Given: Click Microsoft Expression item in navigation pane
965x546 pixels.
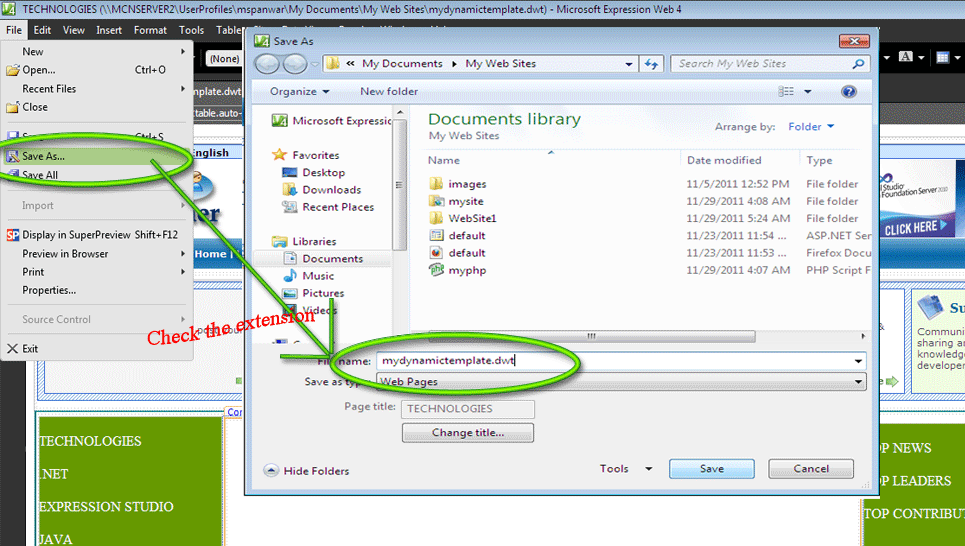Looking at the screenshot, I should [x=342, y=121].
